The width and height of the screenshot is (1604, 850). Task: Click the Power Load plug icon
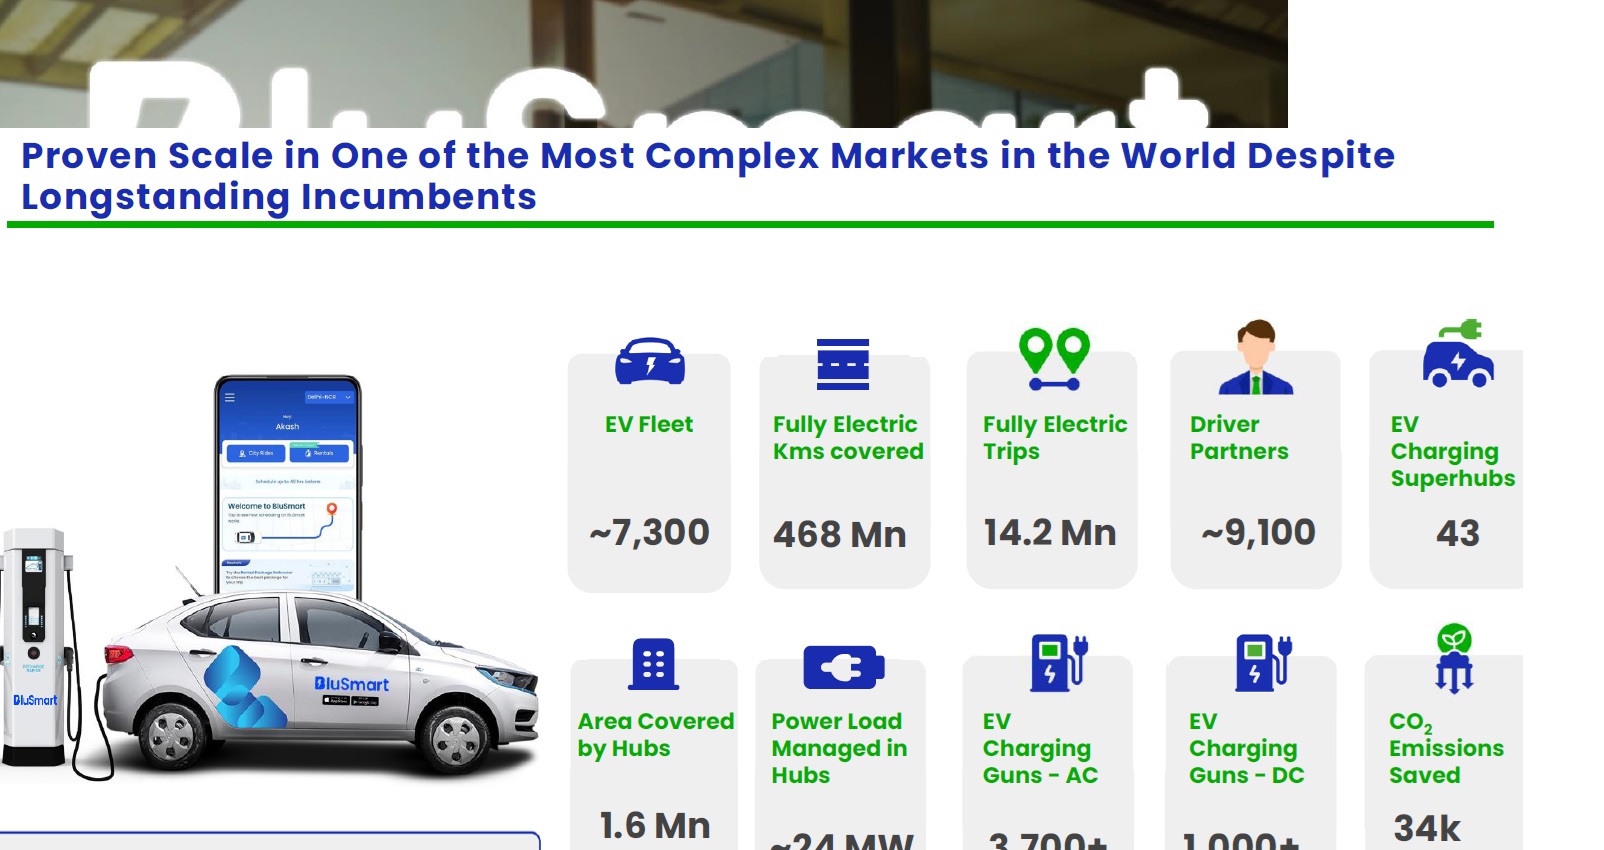pyautogui.click(x=844, y=667)
